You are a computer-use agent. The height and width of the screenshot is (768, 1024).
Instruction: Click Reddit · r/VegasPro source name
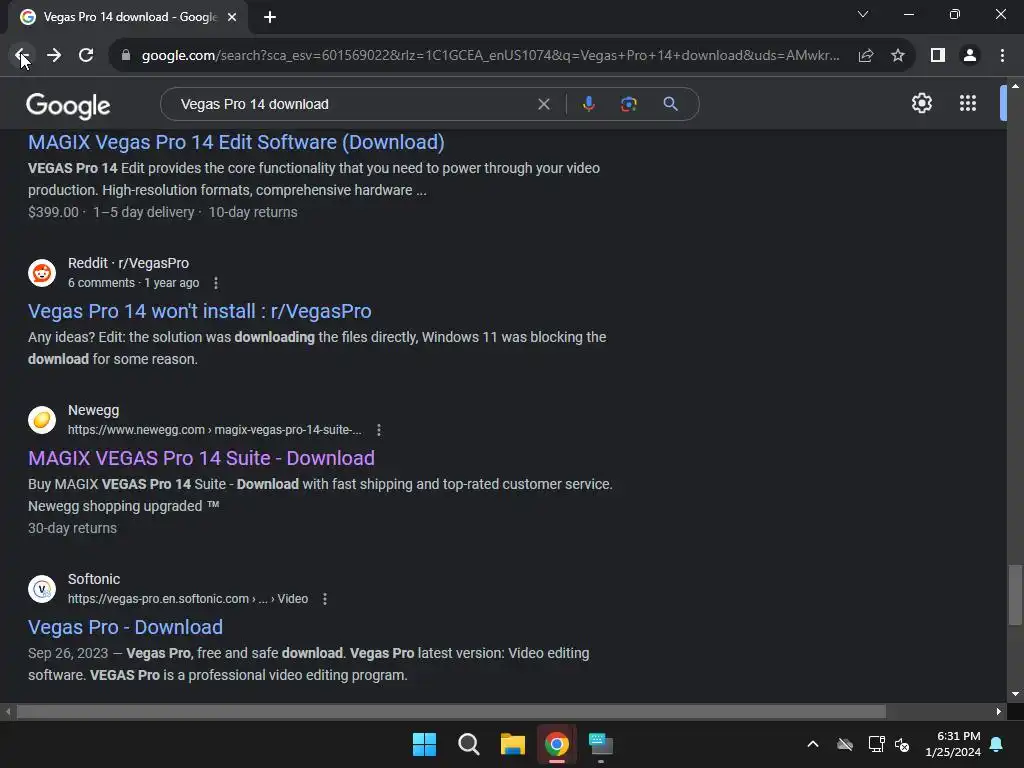point(128,263)
